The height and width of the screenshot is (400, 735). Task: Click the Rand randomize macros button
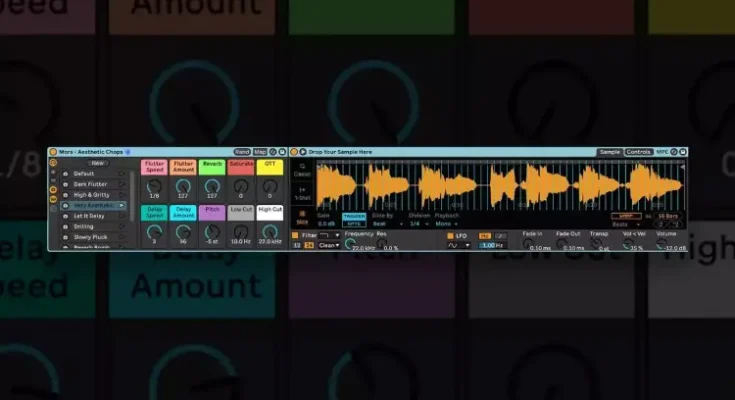pos(242,152)
